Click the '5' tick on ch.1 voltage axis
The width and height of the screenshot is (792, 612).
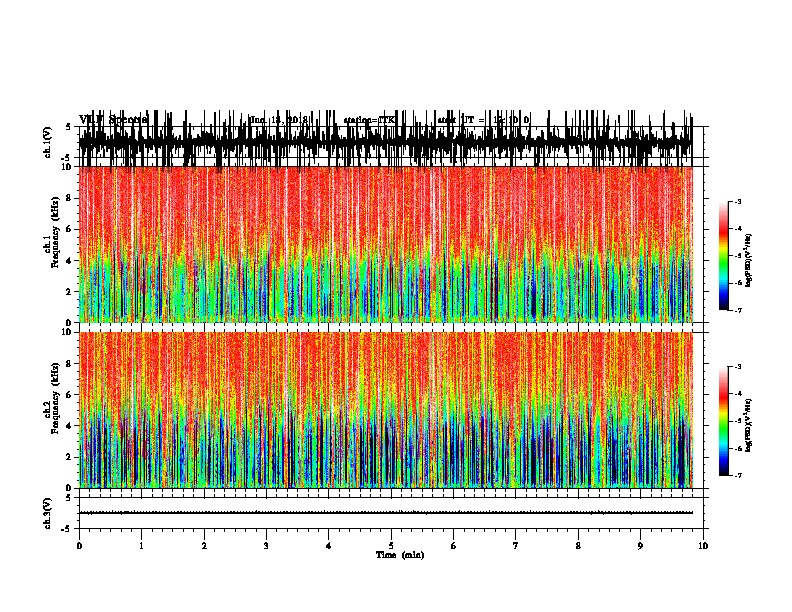coord(70,127)
